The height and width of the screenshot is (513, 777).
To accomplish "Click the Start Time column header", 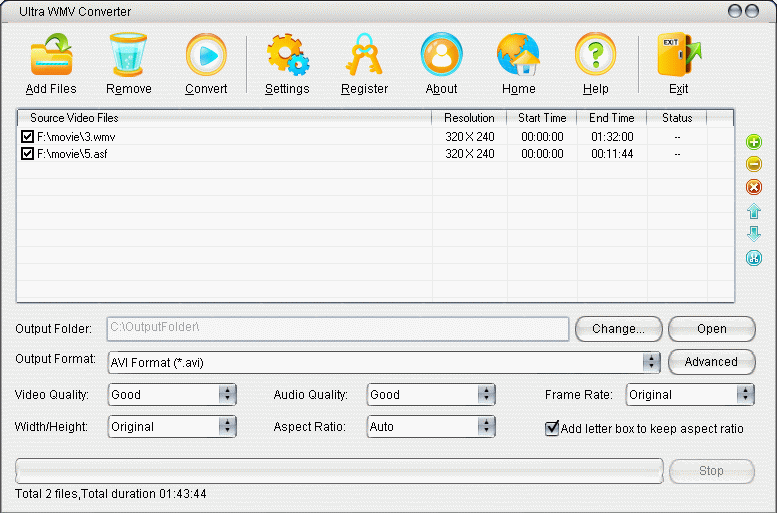I will pyautogui.click(x=542, y=118).
